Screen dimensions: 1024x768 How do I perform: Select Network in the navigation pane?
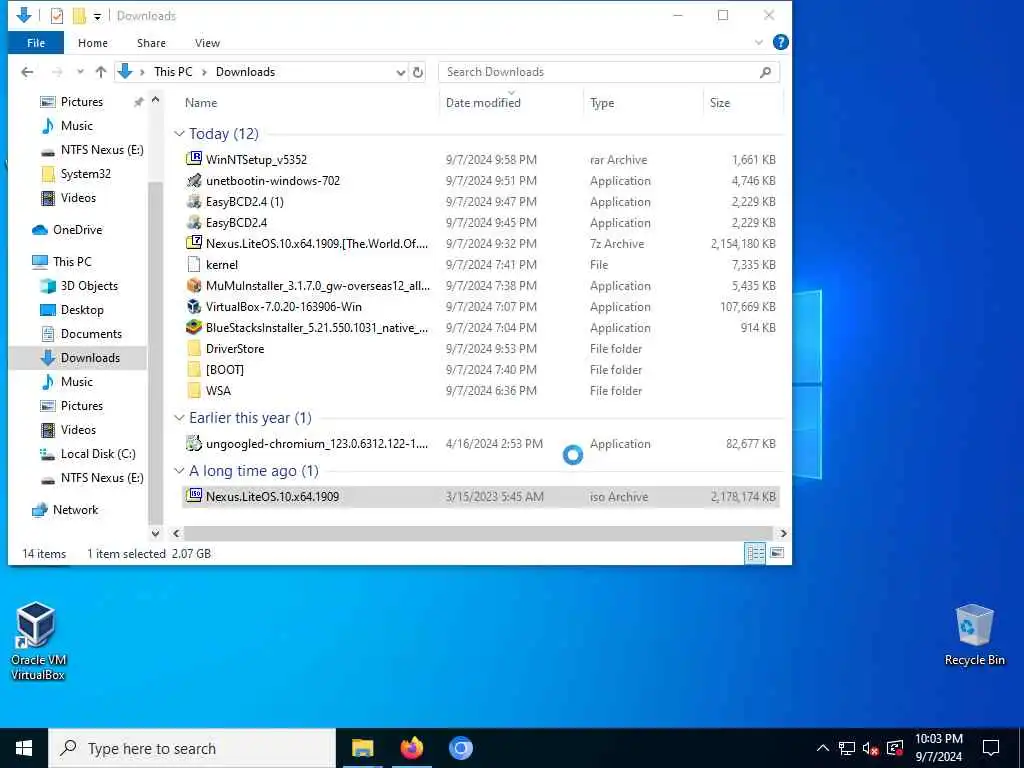click(75, 509)
